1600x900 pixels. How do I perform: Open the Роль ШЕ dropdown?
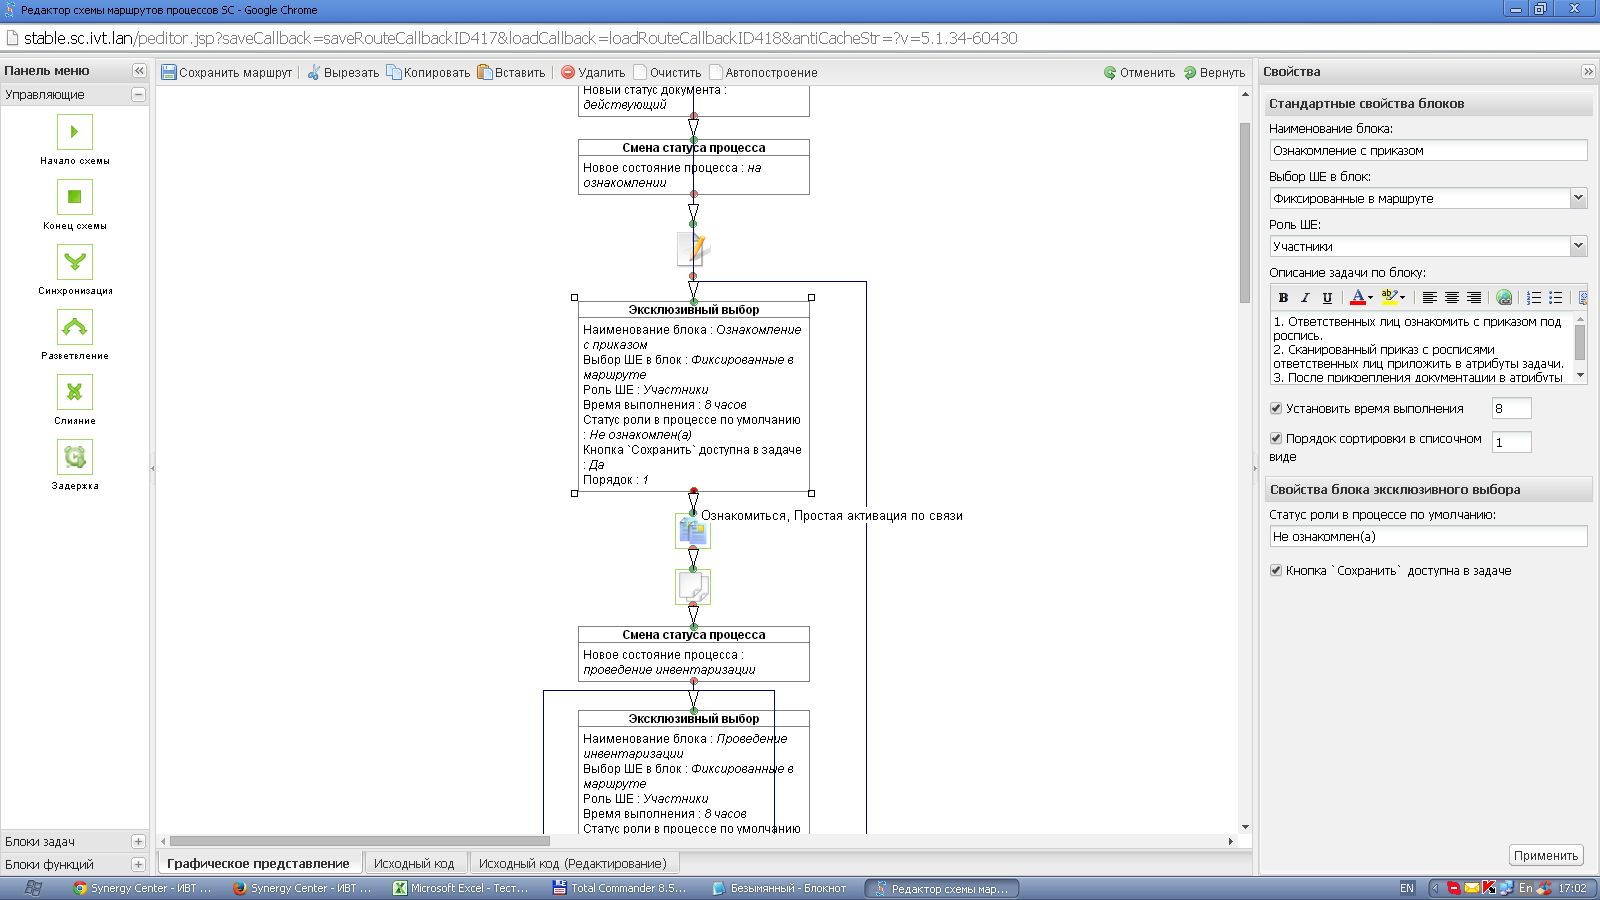pyautogui.click(x=1578, y=246)
